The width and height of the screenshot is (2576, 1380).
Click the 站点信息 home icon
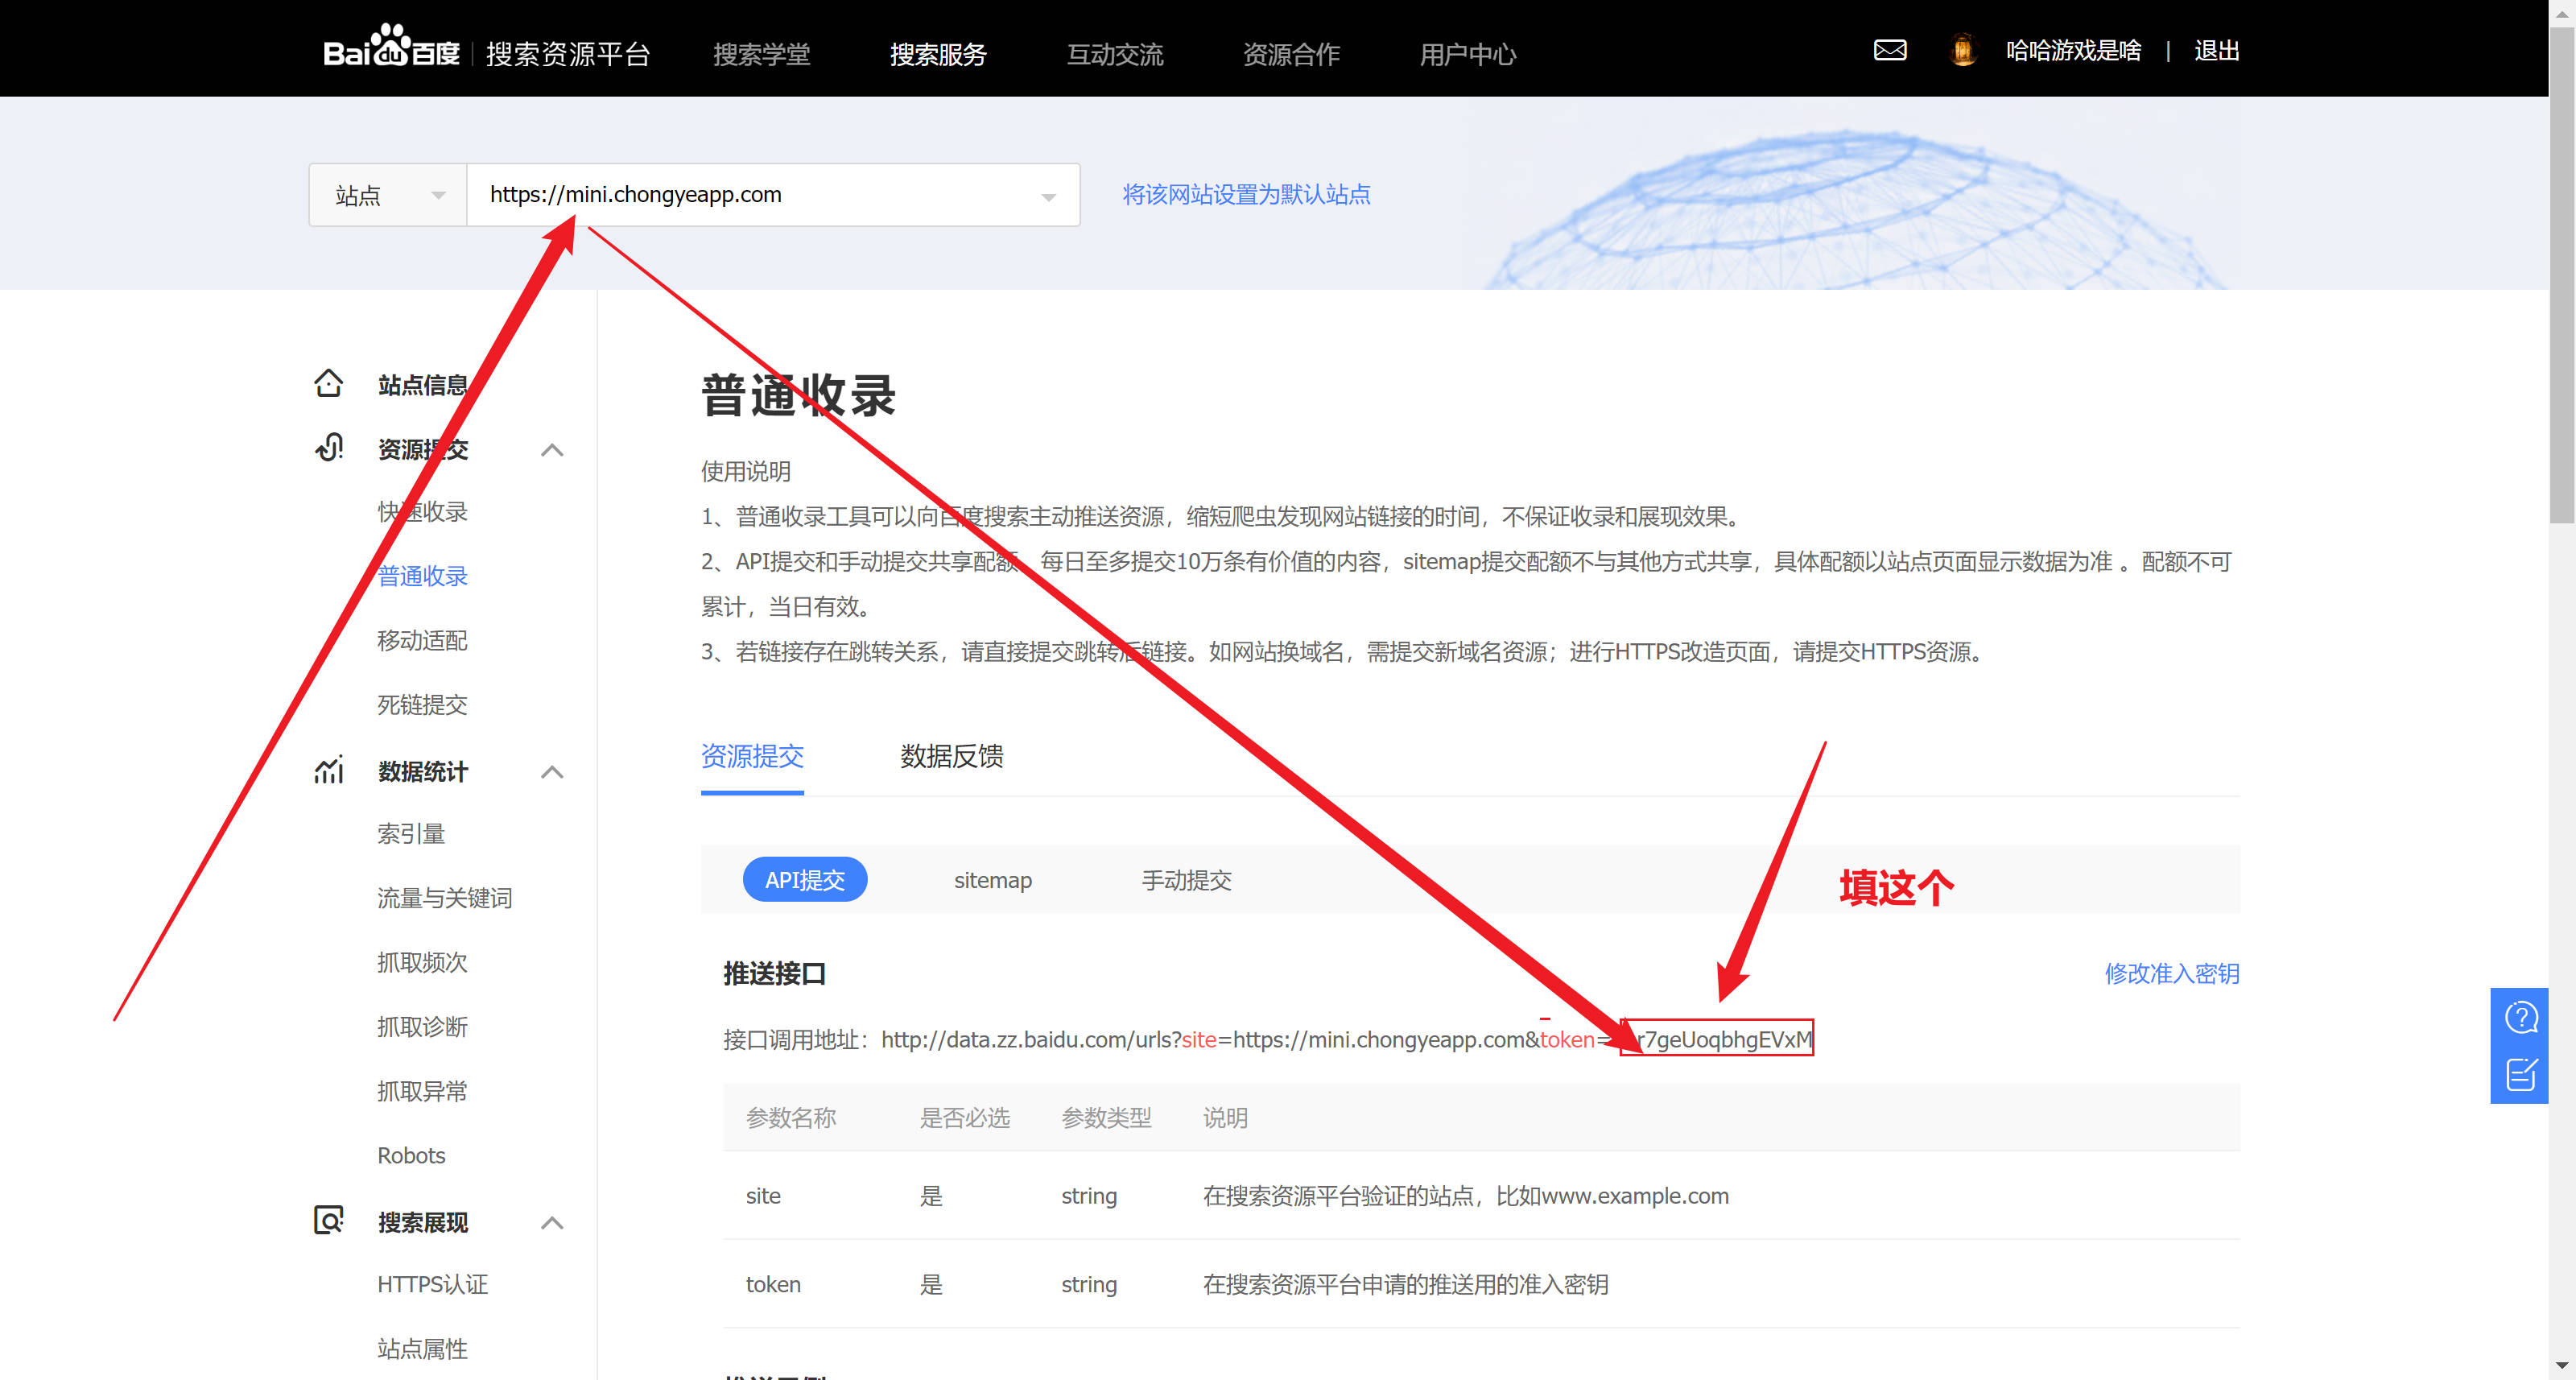point(328,384)
